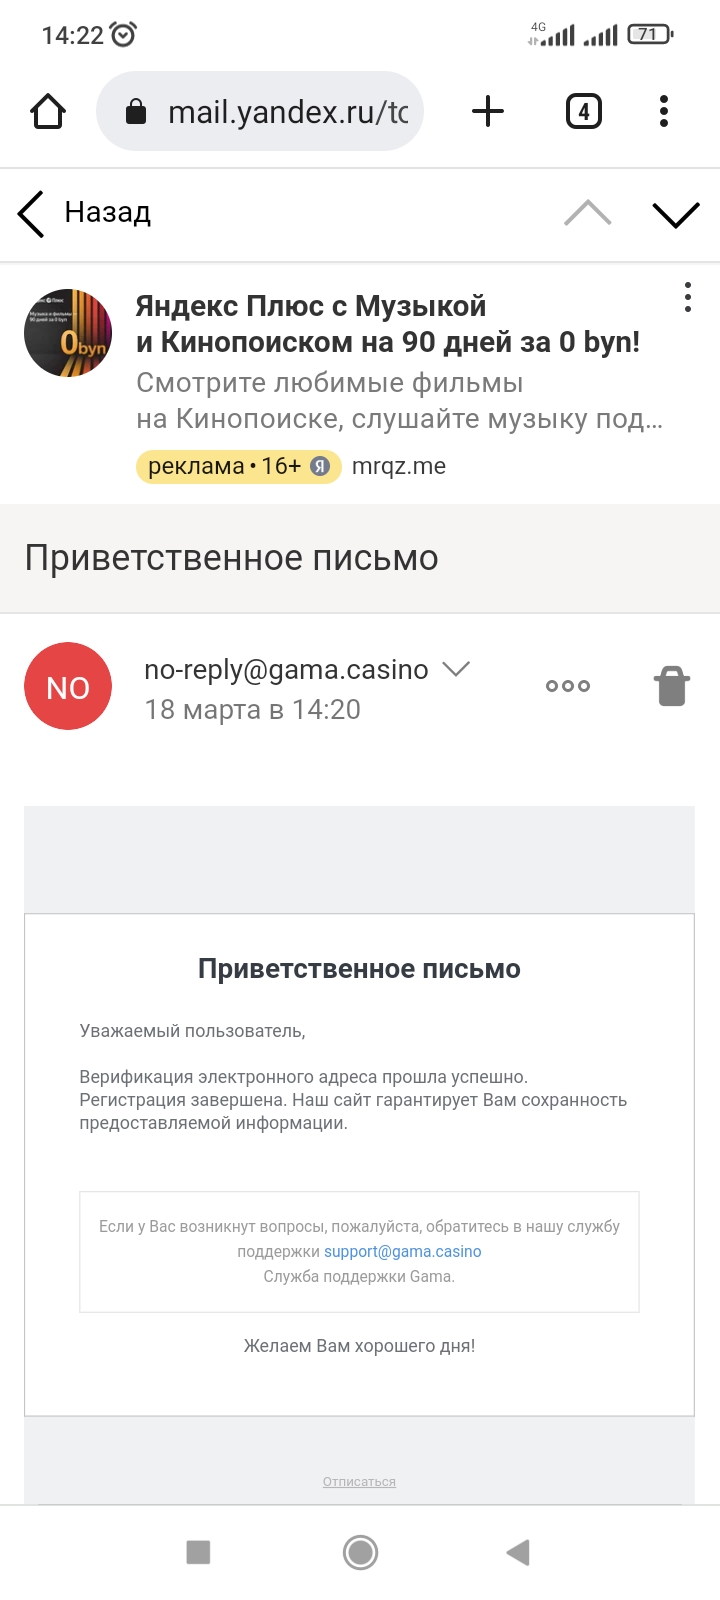Go to previous message with up chevron
Viewport: 720px width, 1600px height.
(x=588, y=213)
